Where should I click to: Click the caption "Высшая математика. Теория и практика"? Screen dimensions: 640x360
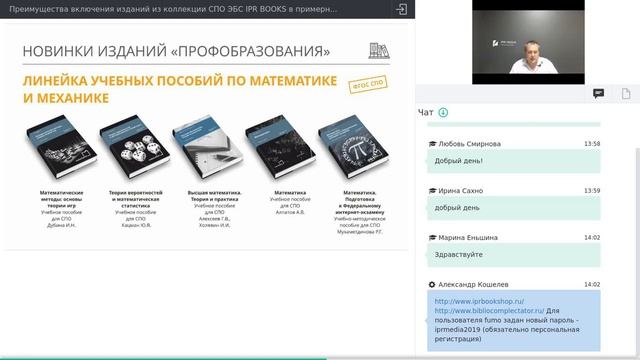pos(214,196)
